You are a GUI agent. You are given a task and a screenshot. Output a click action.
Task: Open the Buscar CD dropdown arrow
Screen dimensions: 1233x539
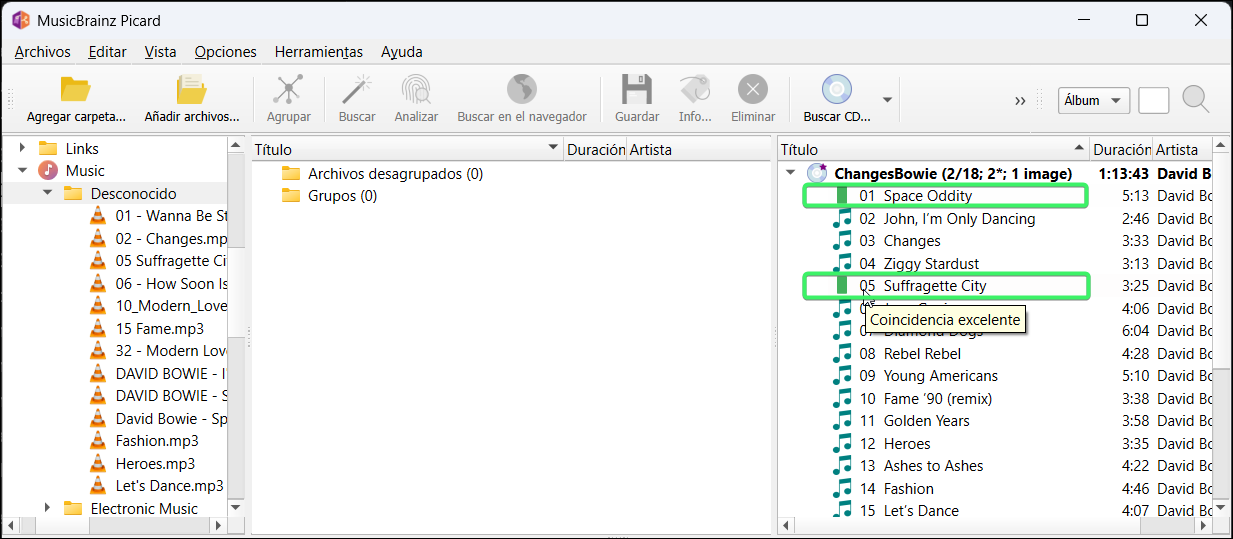click(x=887, y=99)
